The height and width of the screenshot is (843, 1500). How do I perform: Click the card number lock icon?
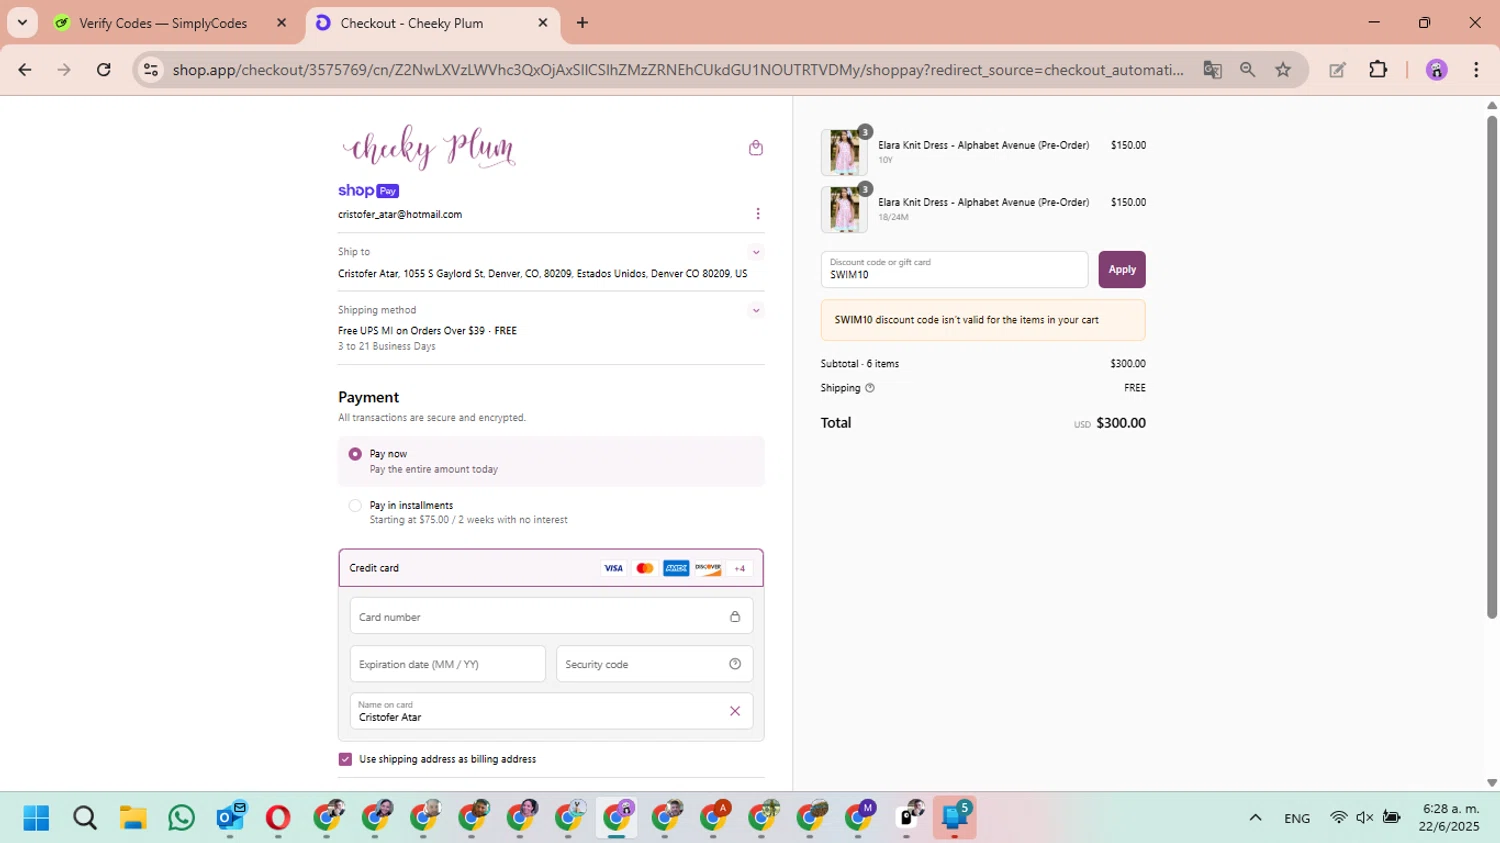tap(735, 617)
